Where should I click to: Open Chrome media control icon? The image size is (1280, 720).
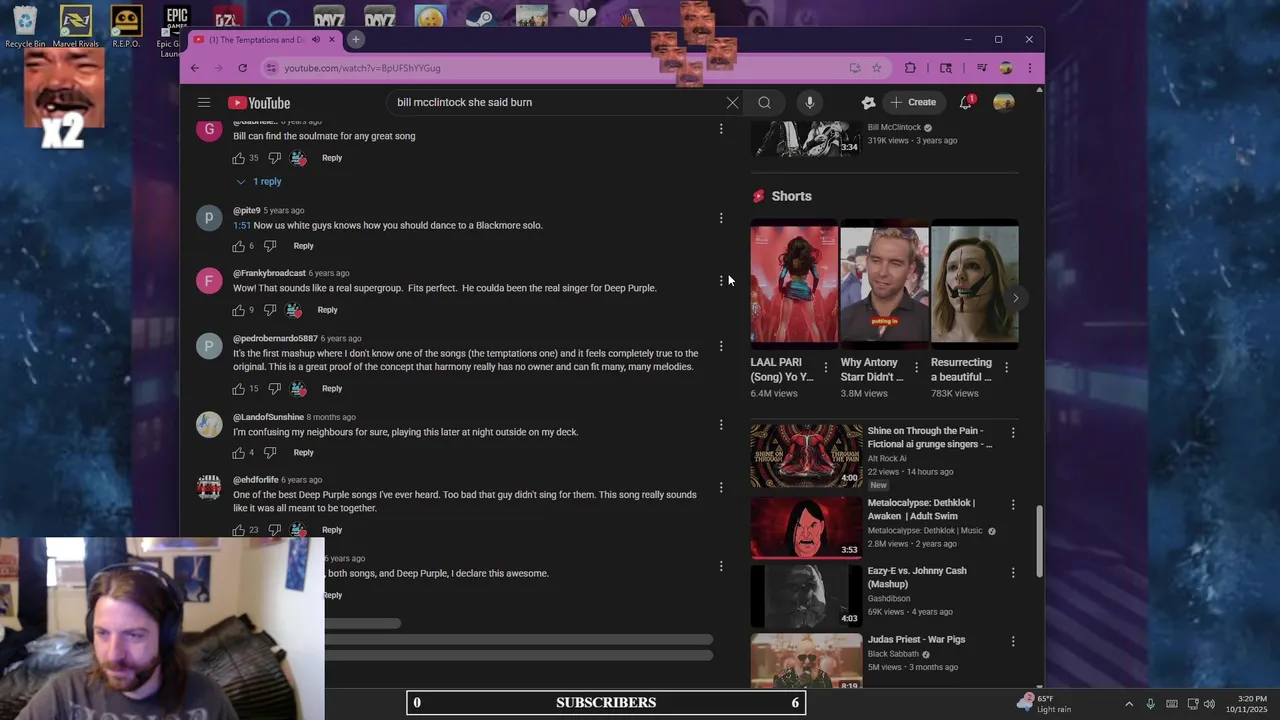coord(981,68)
